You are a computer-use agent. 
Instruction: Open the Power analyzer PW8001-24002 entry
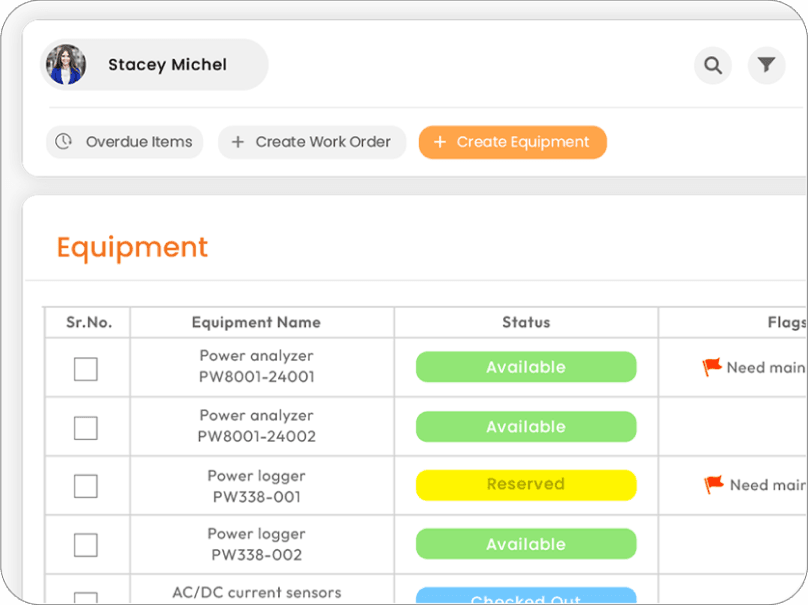[x=257, y=426]
